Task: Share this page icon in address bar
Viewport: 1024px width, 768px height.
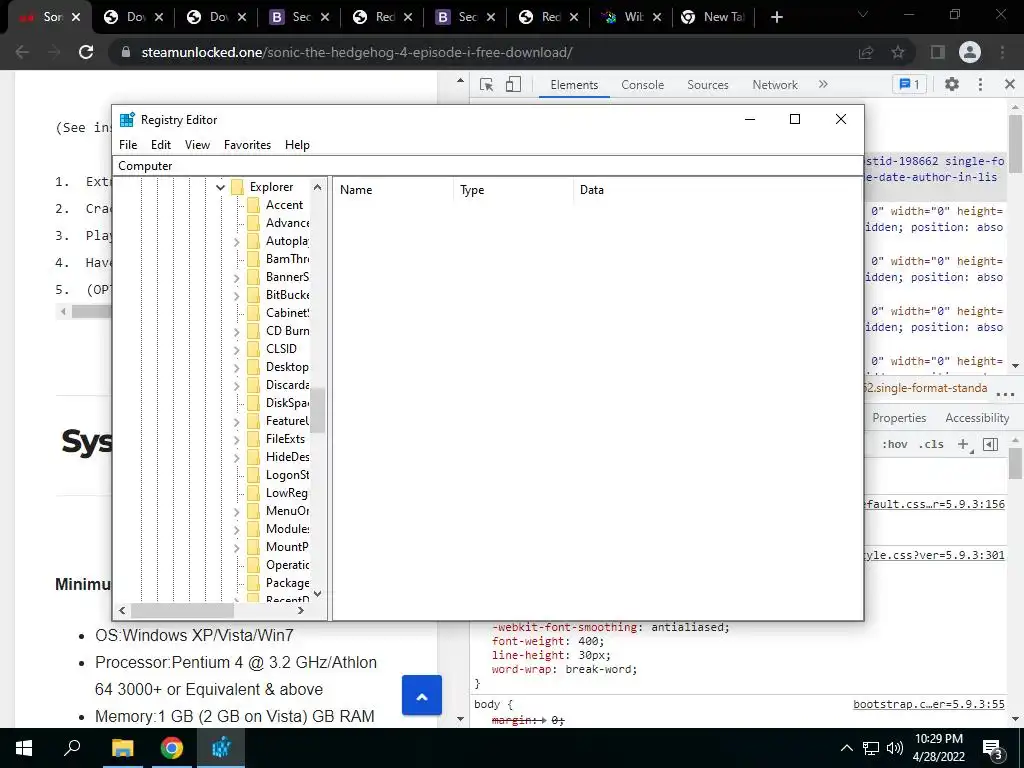Action: point(866,52)
